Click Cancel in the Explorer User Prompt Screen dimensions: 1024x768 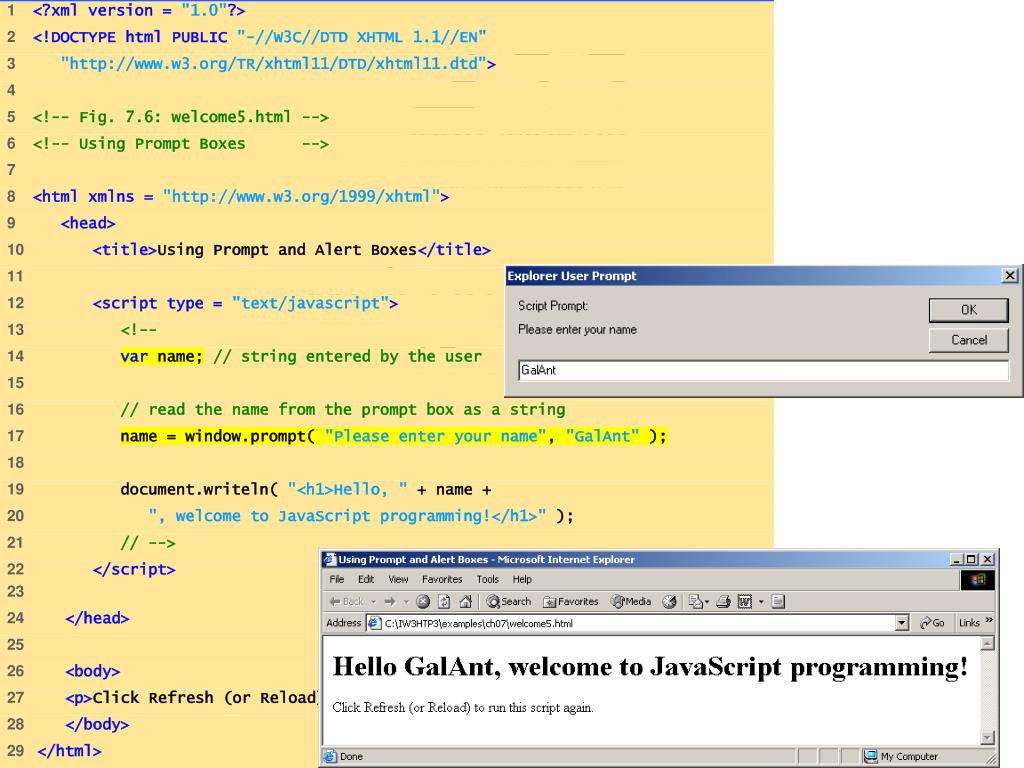tap(968, 340)
